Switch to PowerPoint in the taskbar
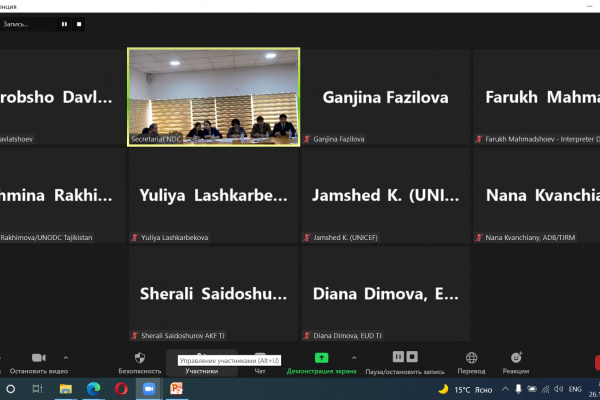 coord(177,389)
